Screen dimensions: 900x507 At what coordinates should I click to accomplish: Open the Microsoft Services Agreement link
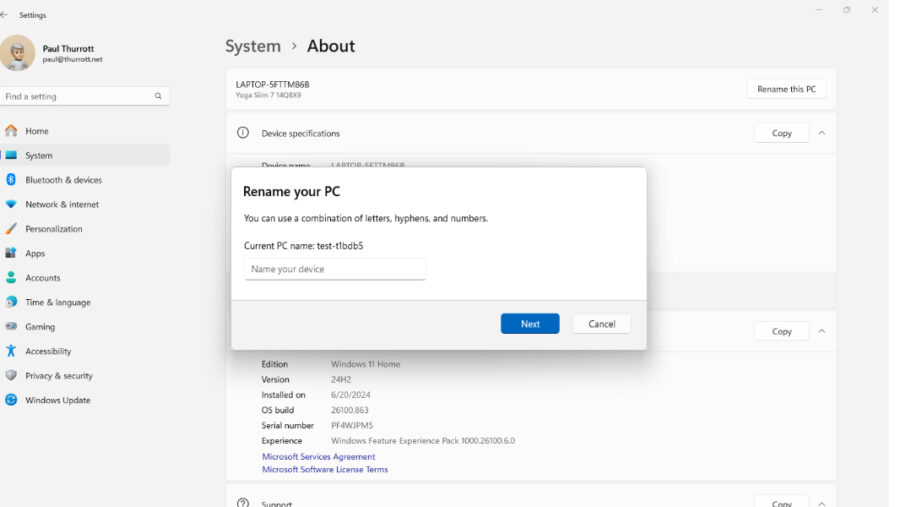point(318,457)
